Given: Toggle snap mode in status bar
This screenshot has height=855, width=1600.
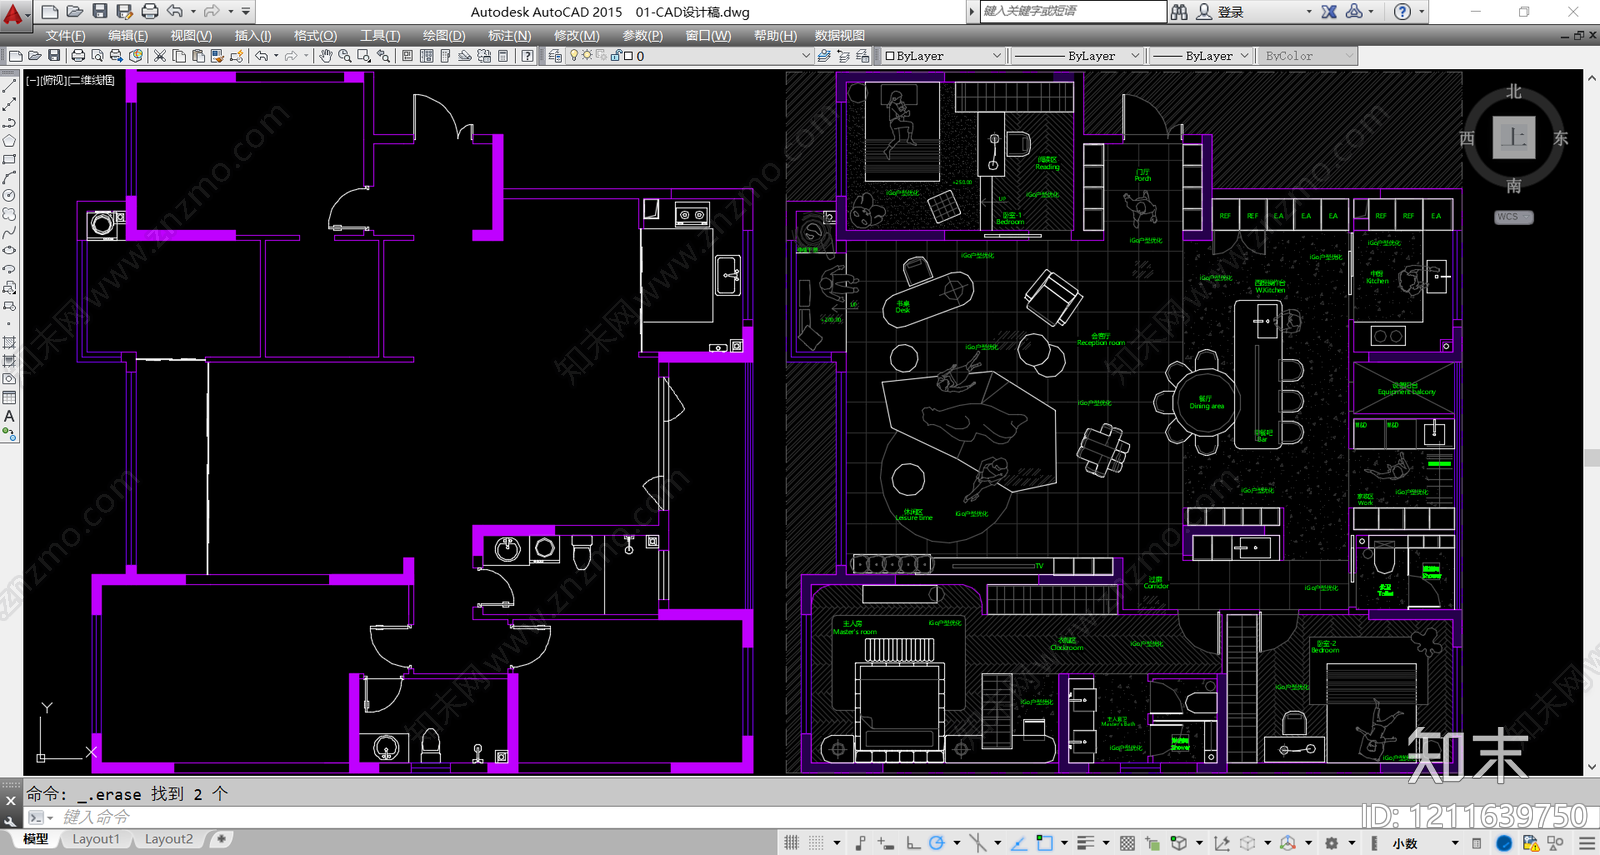Looking at the screenshot, I should point(816,843).
